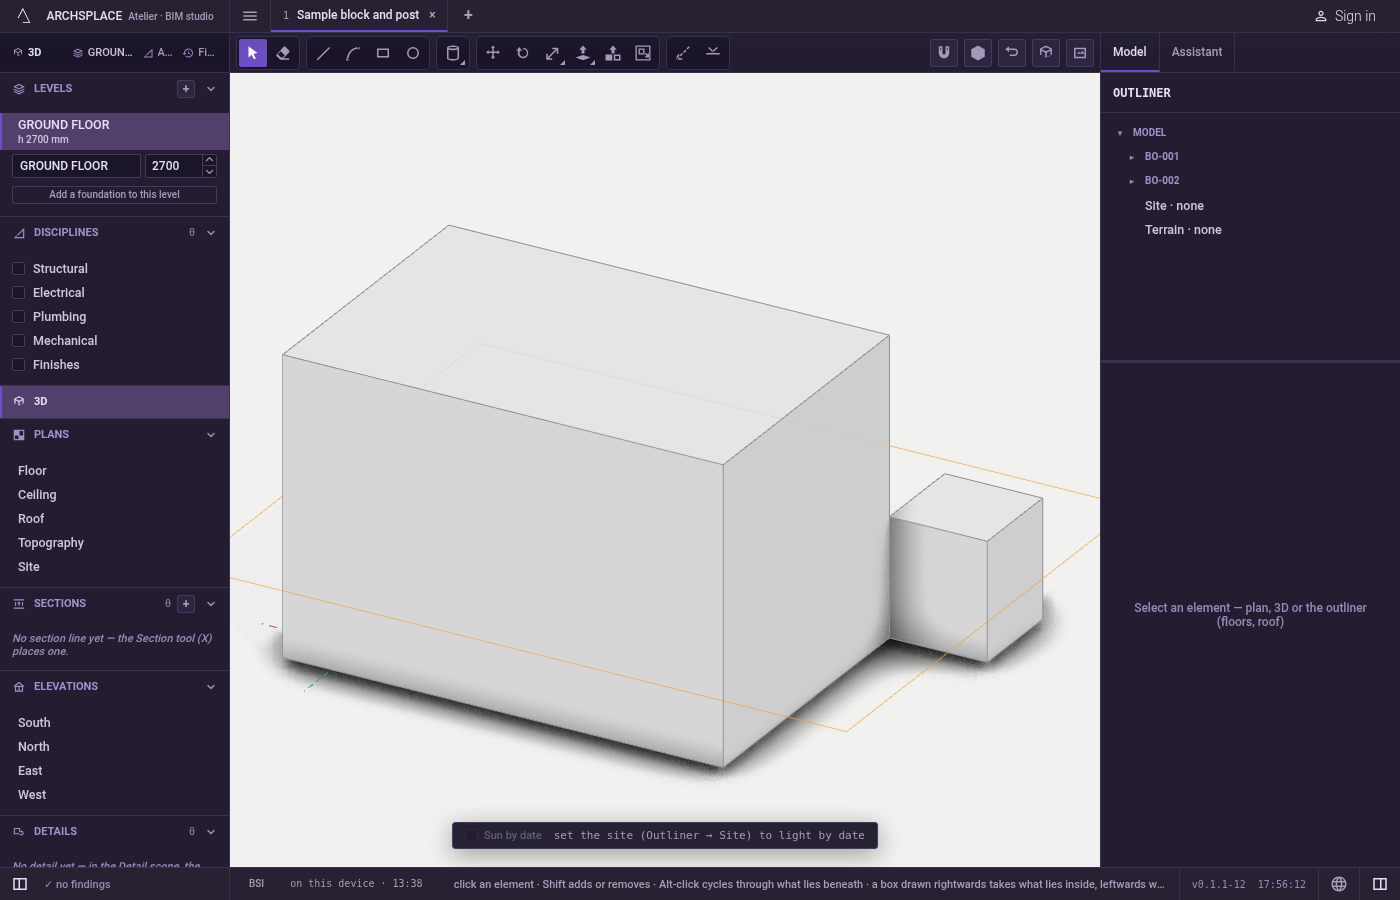Select the Circle shape tool

pyautogui.click(x=413, y=53)
